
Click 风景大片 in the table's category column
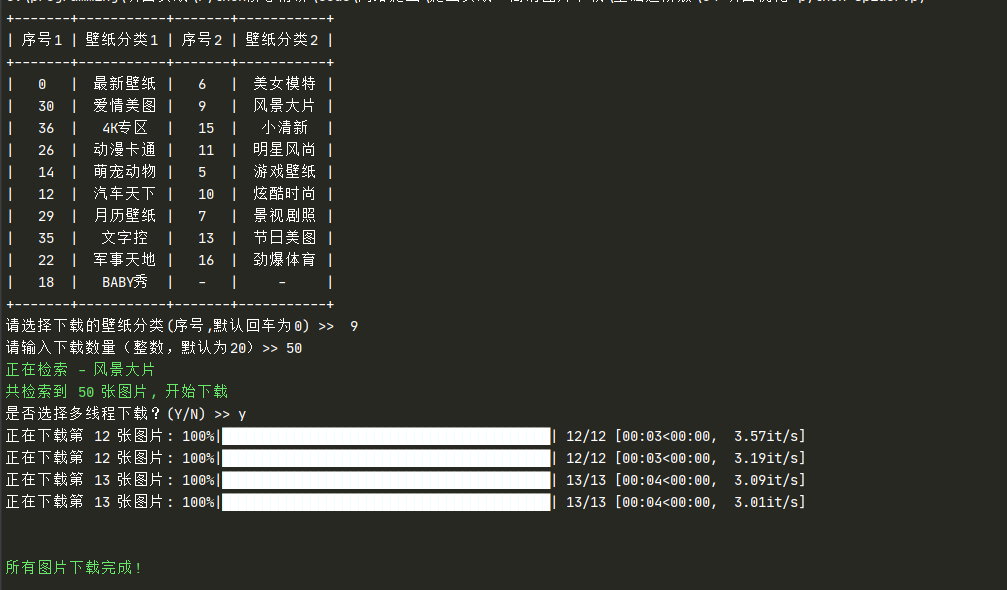[x=285, y=105]
